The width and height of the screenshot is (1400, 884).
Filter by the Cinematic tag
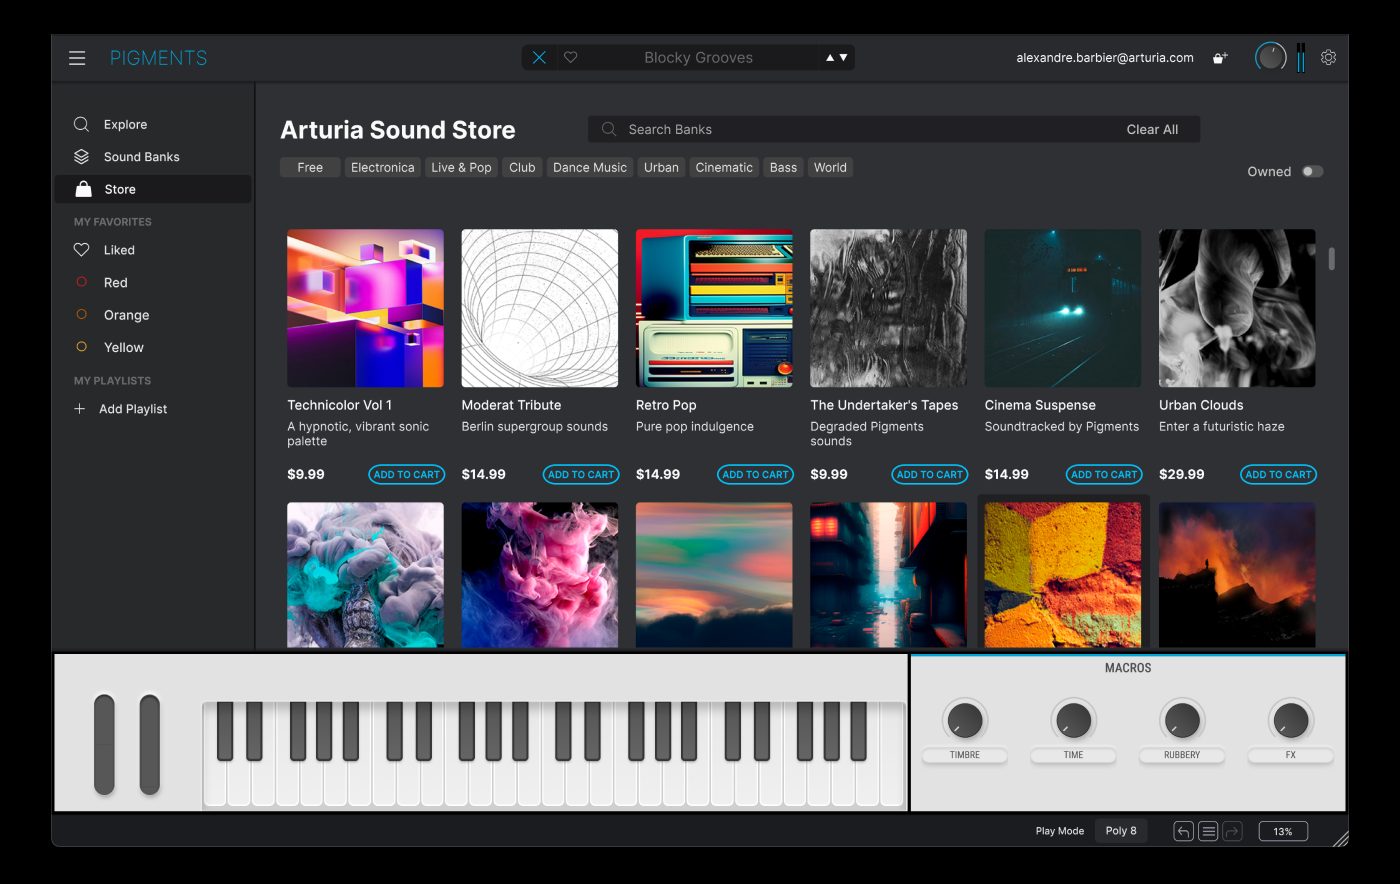pyautogui.click(x=724, y=168)
